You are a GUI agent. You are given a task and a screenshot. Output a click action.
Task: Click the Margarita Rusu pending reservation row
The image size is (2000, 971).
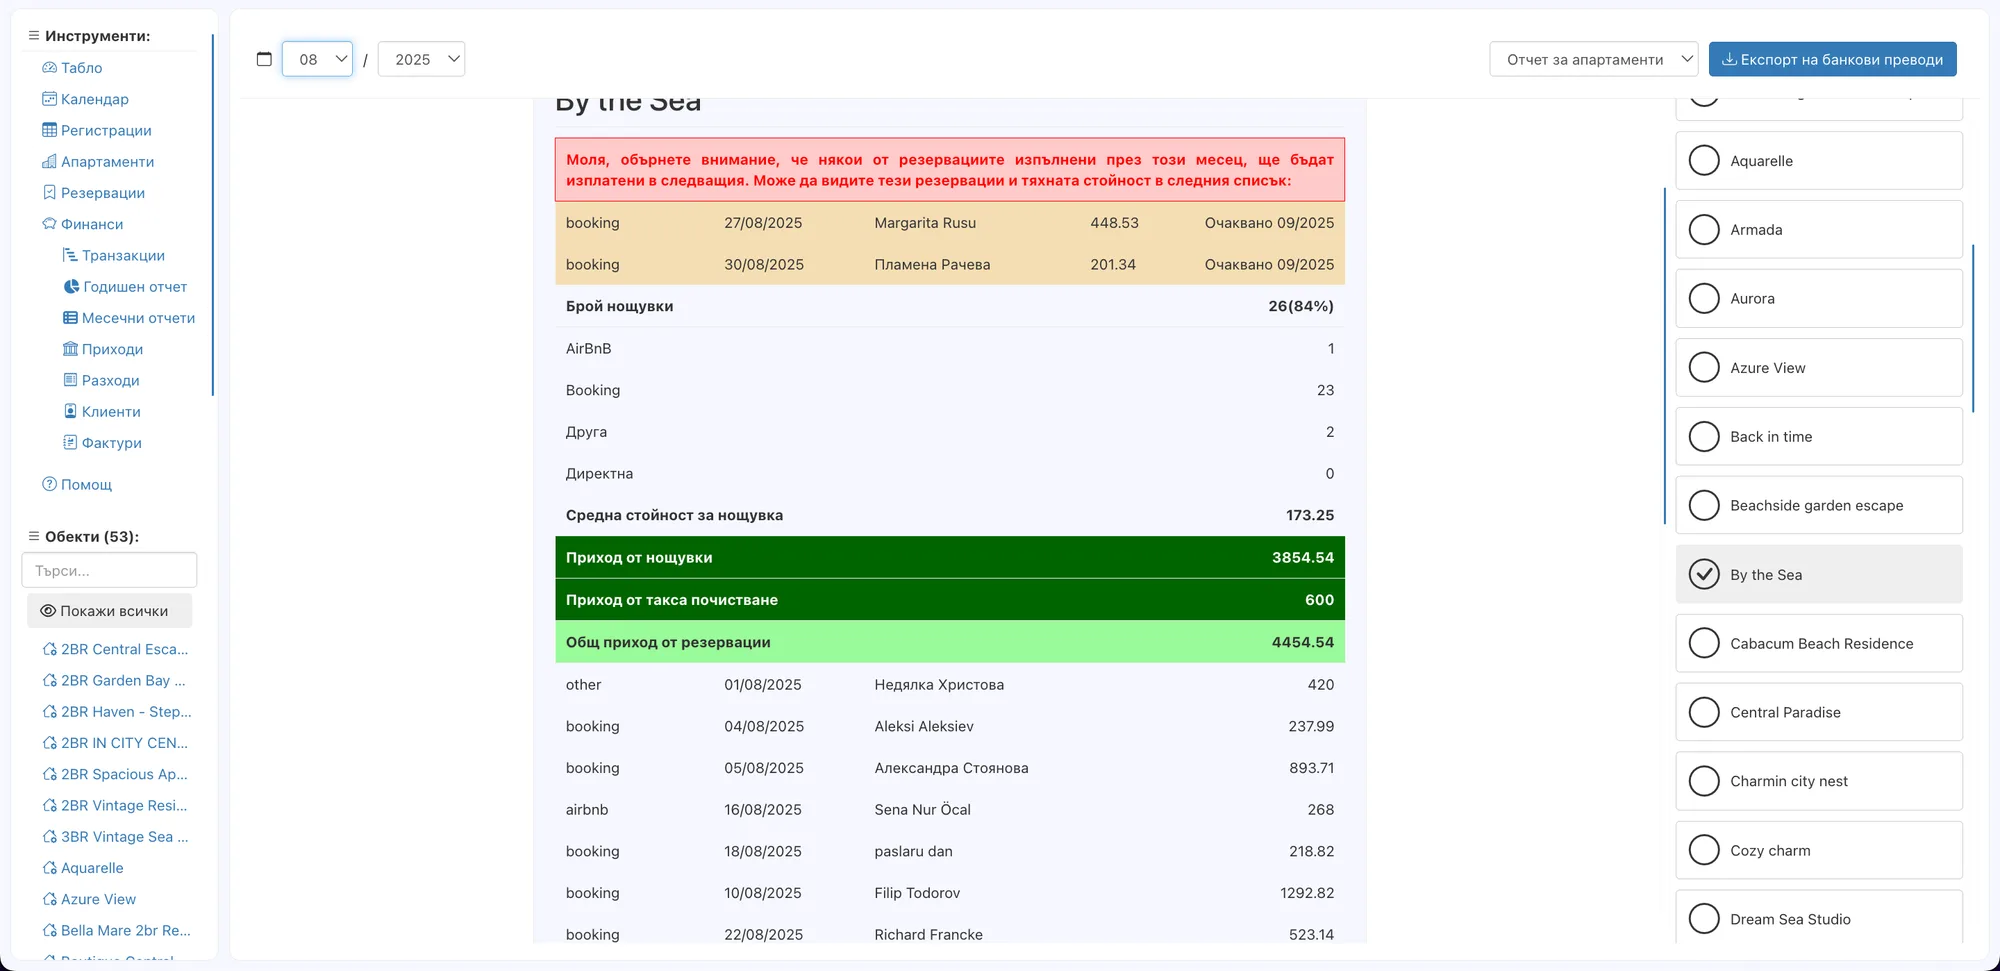949,223
